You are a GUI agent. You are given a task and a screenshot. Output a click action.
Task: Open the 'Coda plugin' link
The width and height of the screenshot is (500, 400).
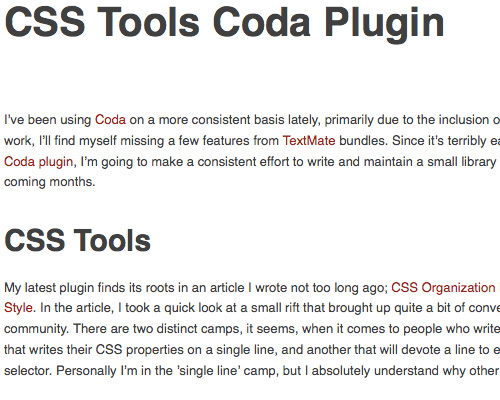click(38, 162)
